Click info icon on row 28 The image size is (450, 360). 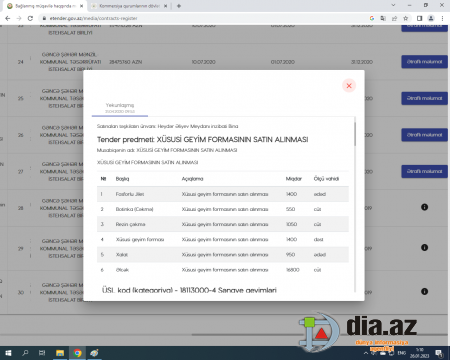pyautogui.click(x=424, y=207)
